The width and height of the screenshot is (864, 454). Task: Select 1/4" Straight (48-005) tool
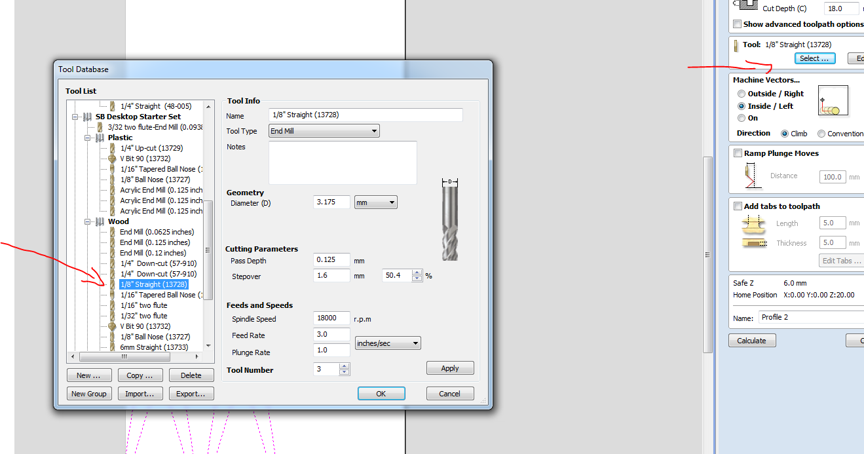point(156,106)
